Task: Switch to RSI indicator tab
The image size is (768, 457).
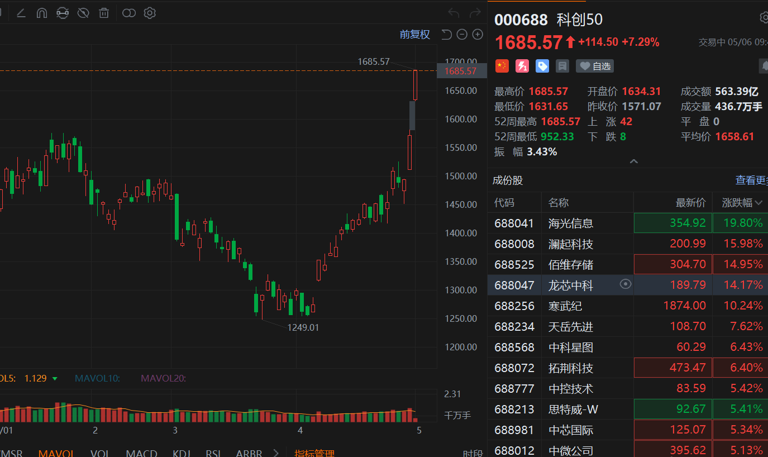Action: pos(213,453)
